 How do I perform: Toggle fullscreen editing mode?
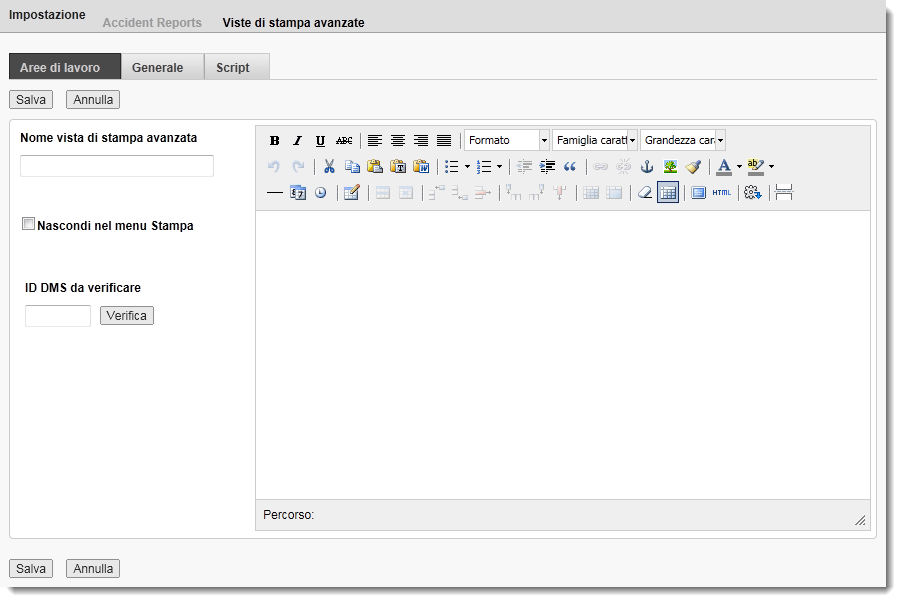697,192
